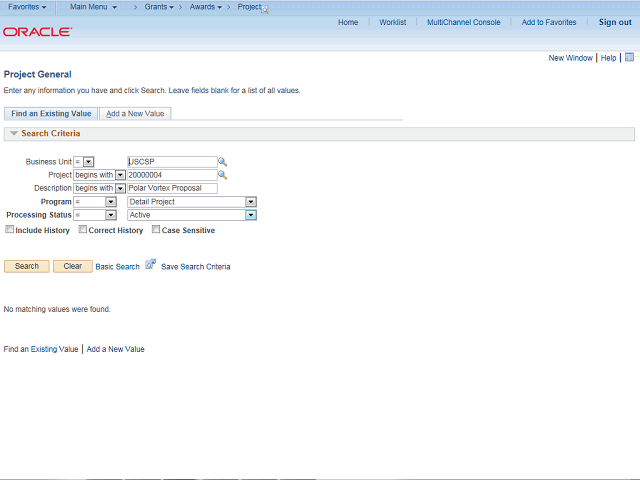640x480 pixels.
Task: Tick the Correct History checkbox
Action: [x=82, y=229]
